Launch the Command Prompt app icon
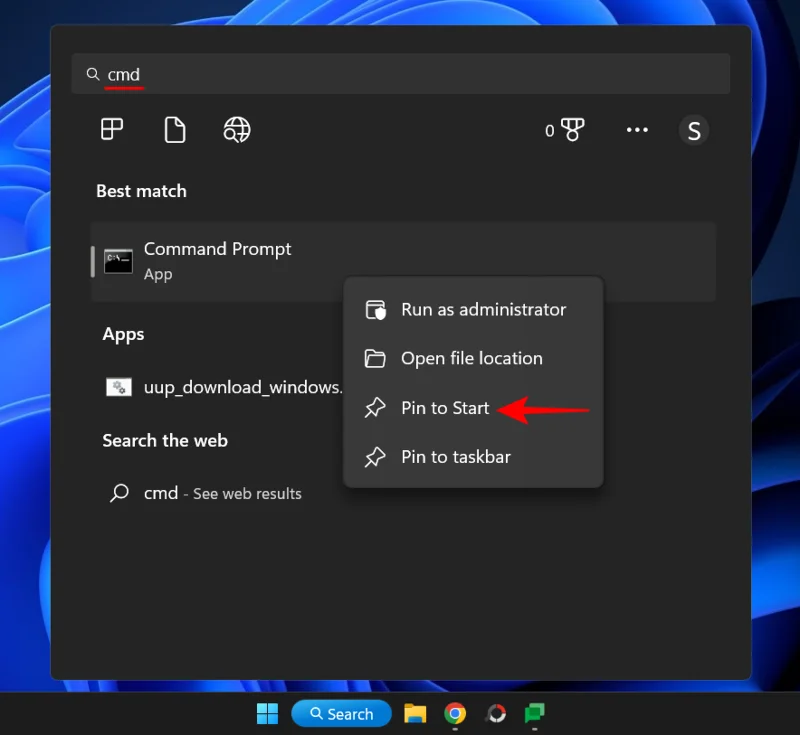 [x=118, y=261]
